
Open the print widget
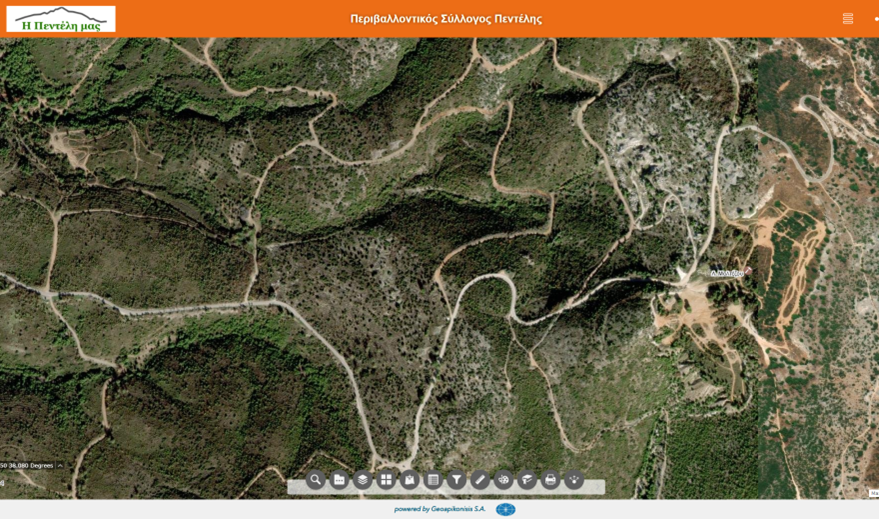550,480
